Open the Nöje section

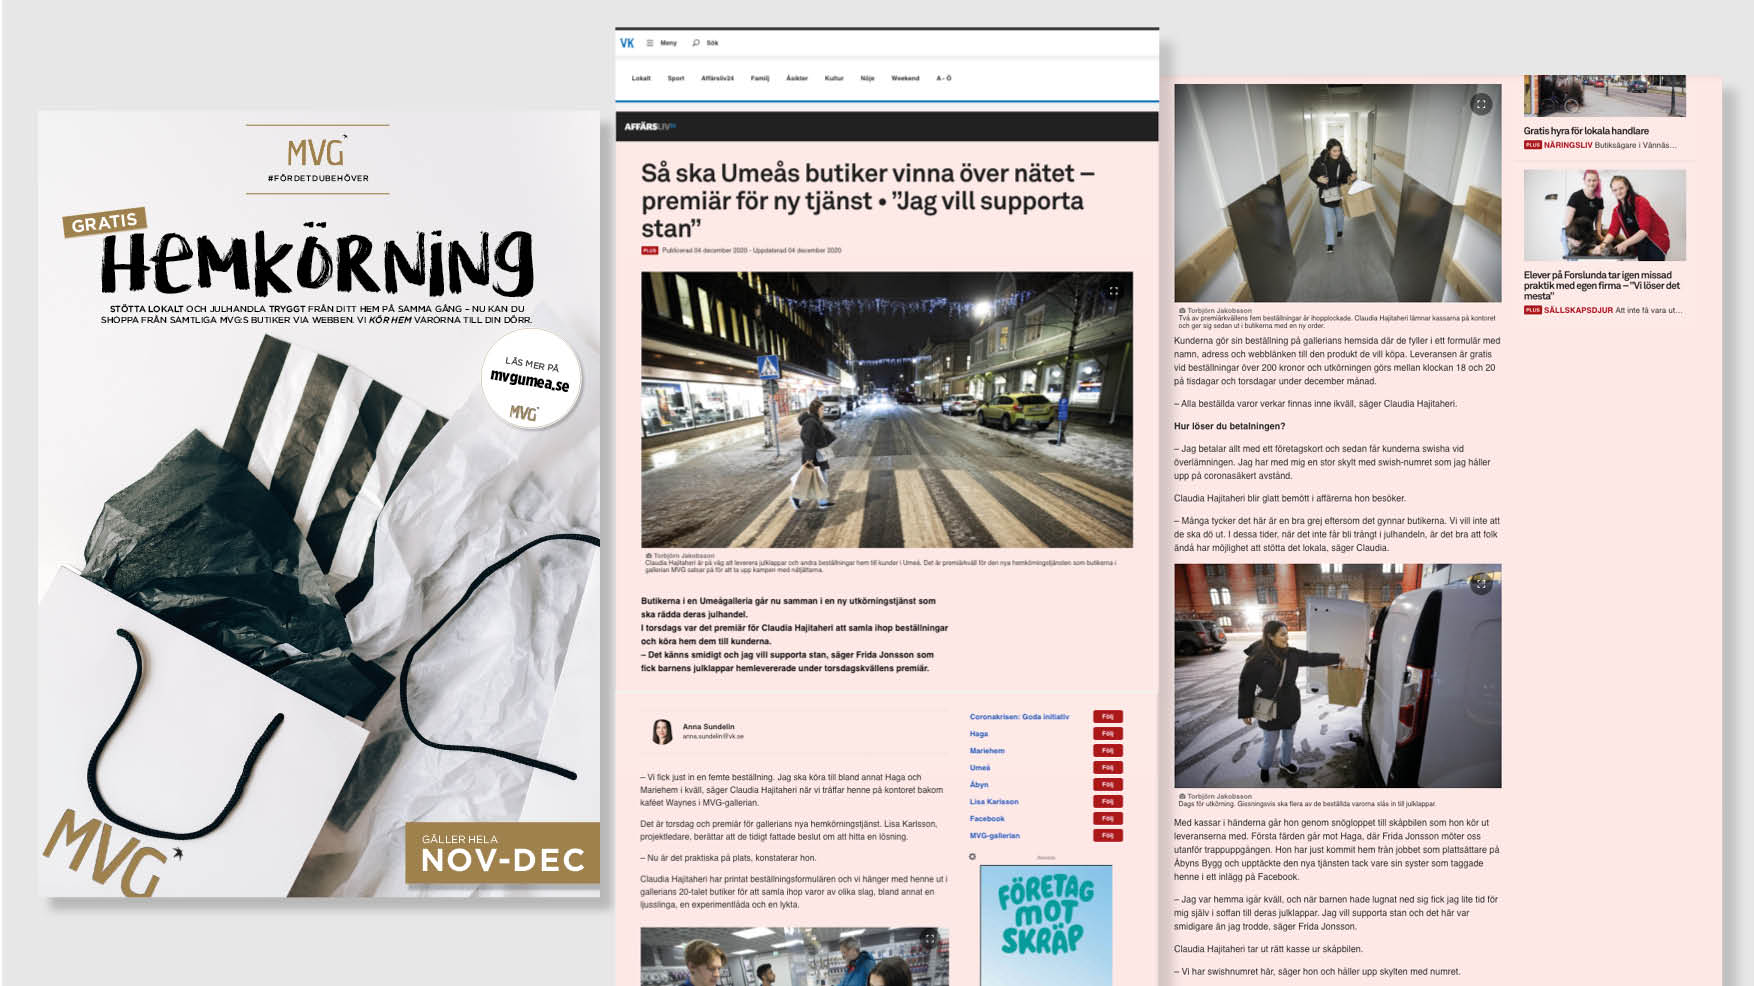click(867, 78)
